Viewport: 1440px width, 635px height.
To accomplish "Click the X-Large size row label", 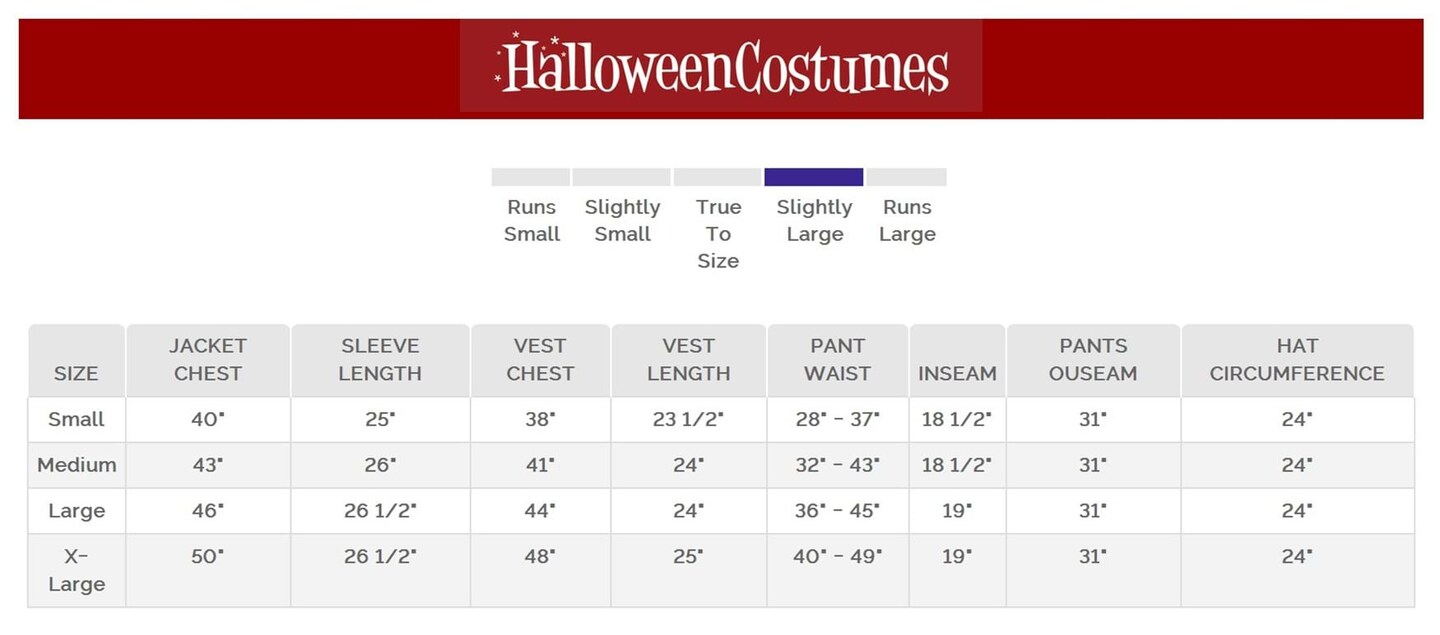I will (x=76, y=570).
